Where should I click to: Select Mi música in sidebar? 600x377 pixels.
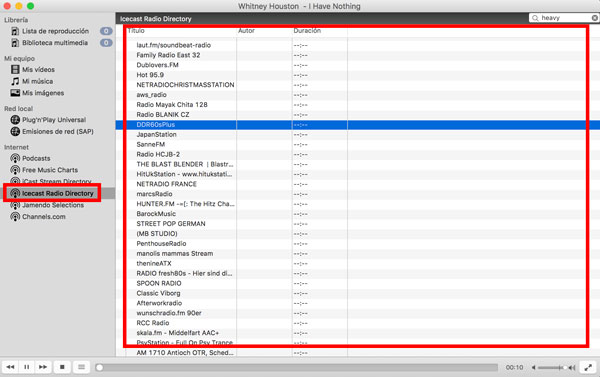tap(38, 81)
